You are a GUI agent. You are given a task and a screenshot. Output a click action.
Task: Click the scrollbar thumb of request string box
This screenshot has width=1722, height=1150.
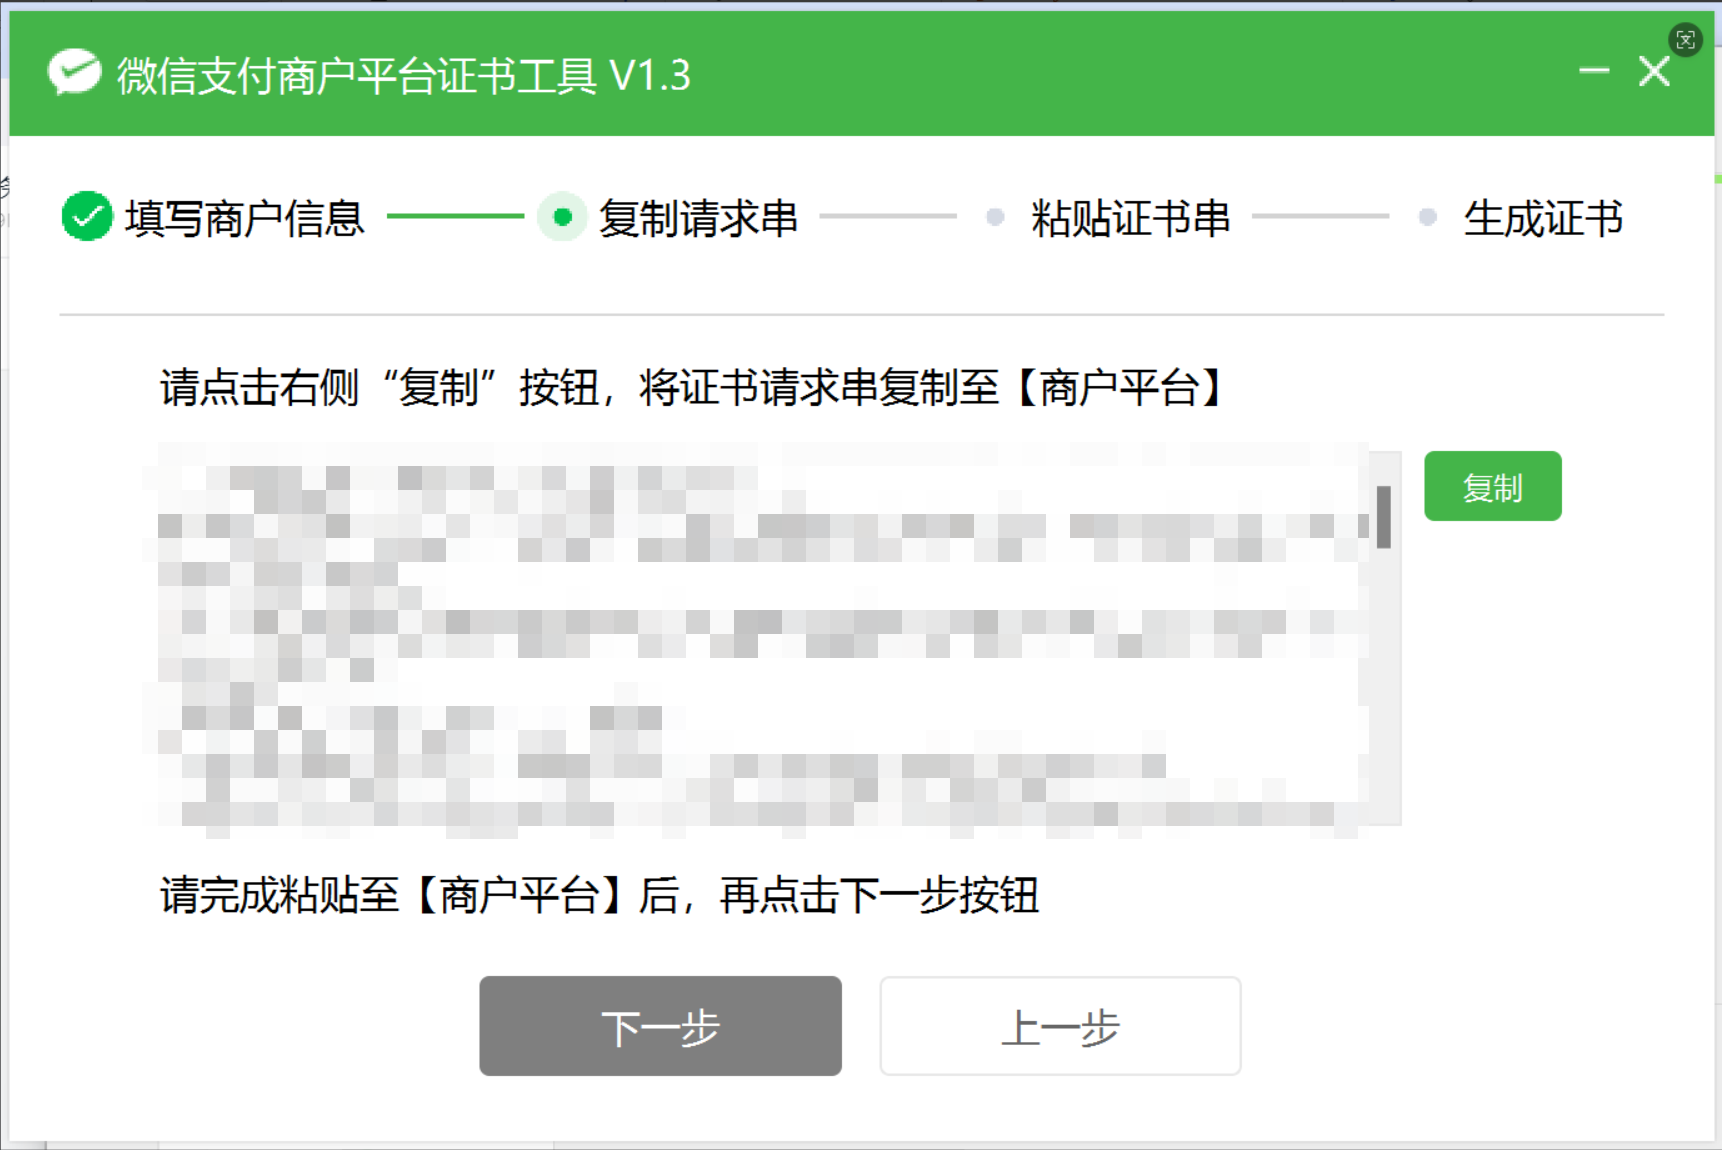point(1384,517)
